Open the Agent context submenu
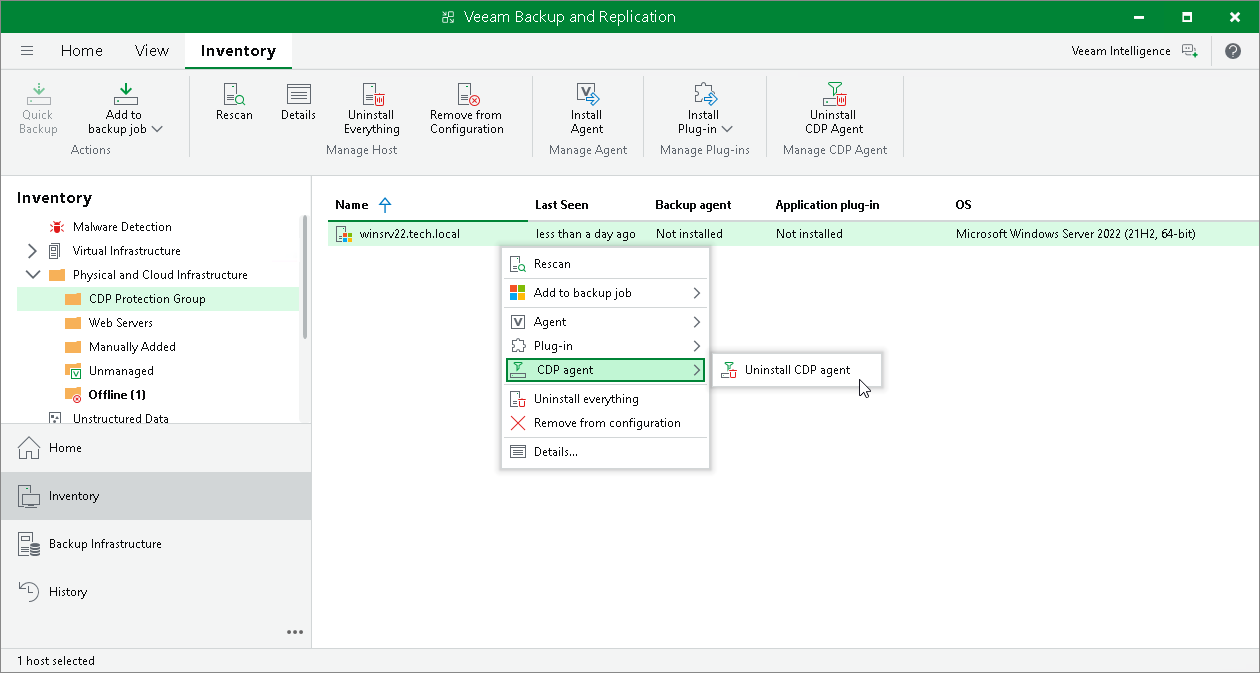This screenshot has width=1260, height=673. click(606, 322)
